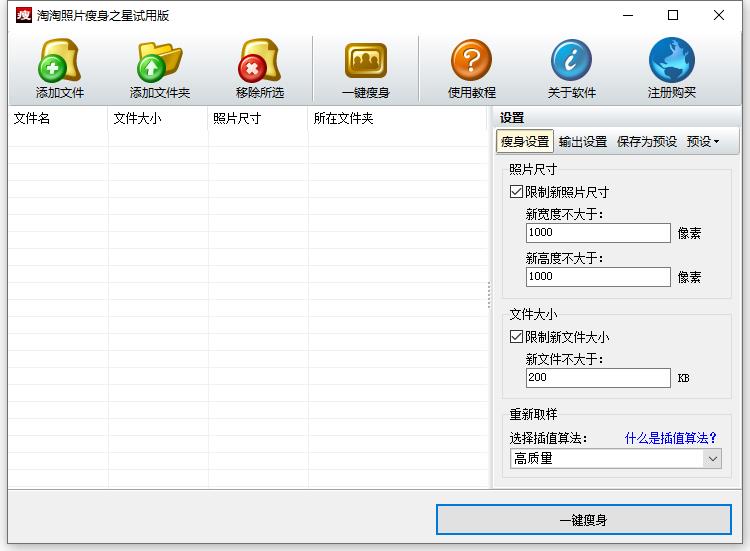Open the 高质量 interpolation algorithm combo box
750x551 pixels.
tap(616, 459)
